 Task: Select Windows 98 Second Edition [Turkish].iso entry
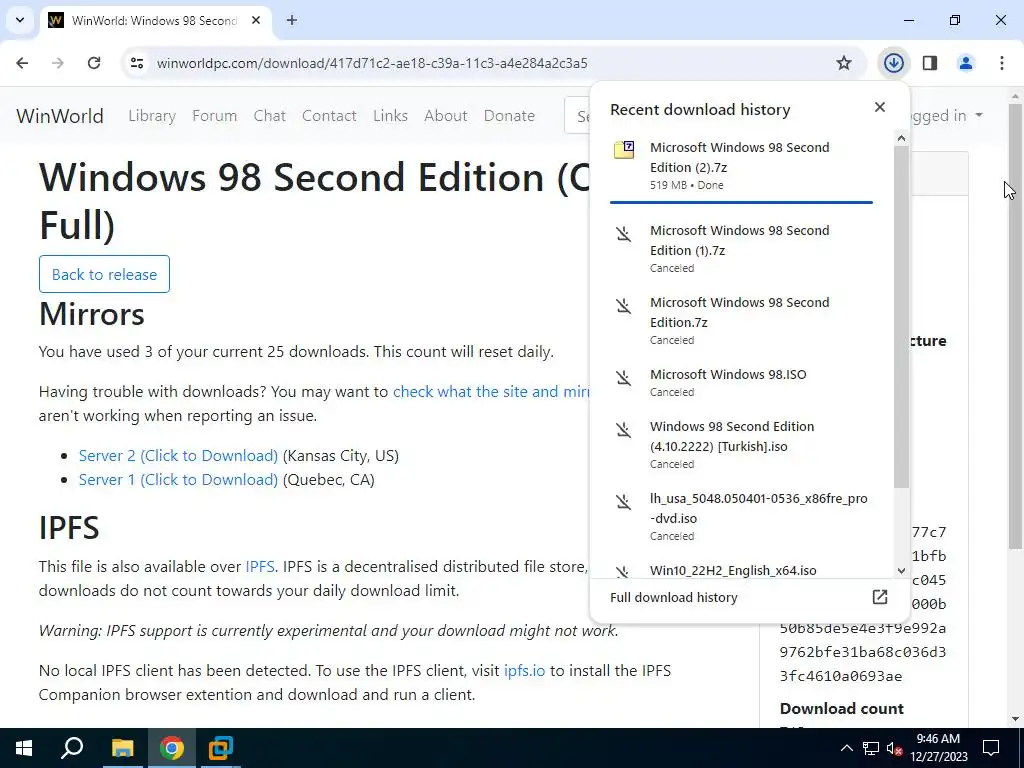pos(741,444)
